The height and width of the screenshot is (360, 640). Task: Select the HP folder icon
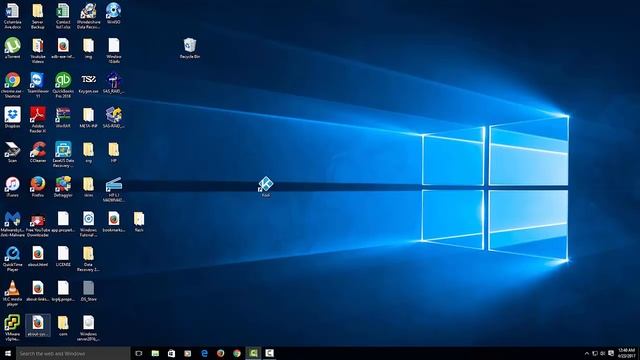113,152
